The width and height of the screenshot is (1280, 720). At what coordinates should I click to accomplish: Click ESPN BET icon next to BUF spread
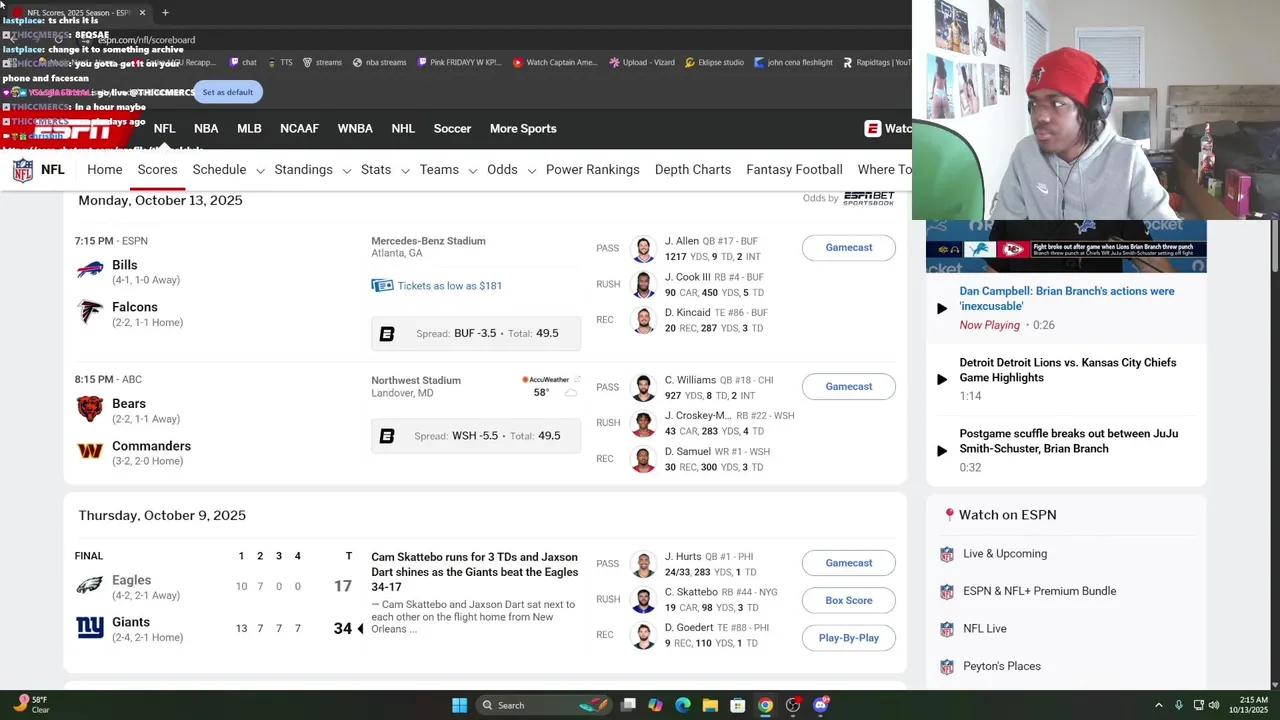(387, 334)
